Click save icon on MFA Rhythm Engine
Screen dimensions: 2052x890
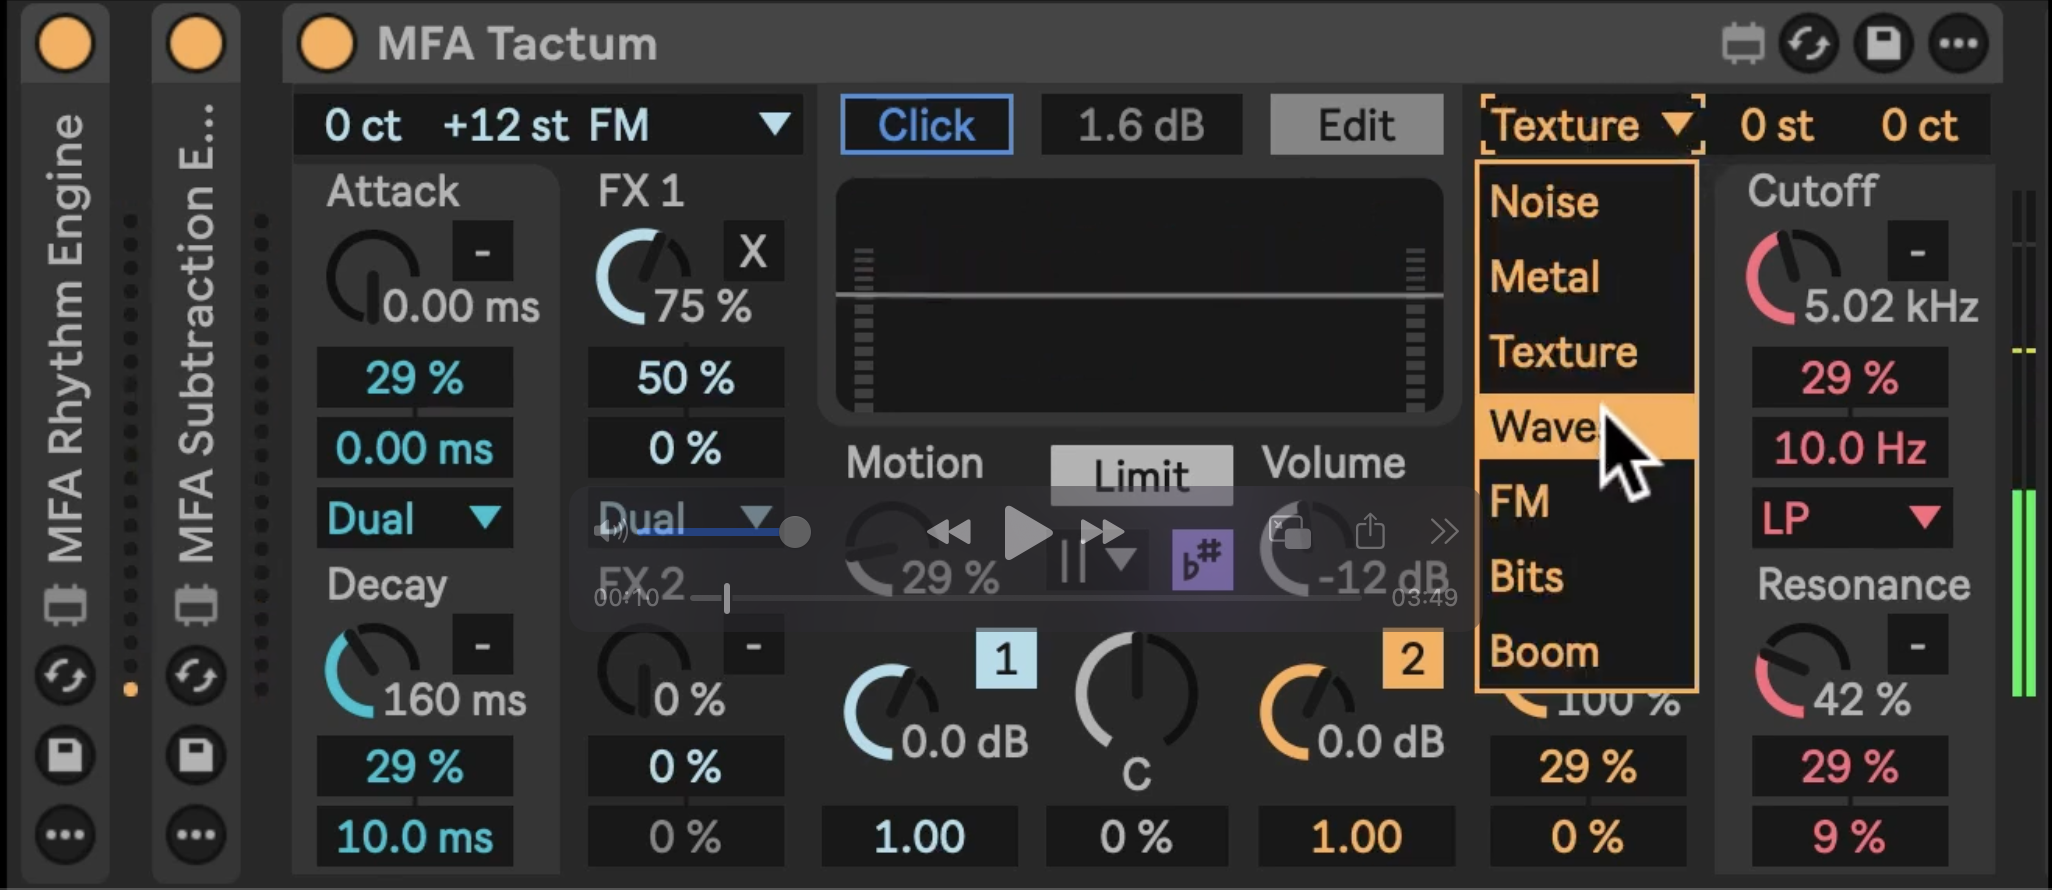[x=65, y=755]
